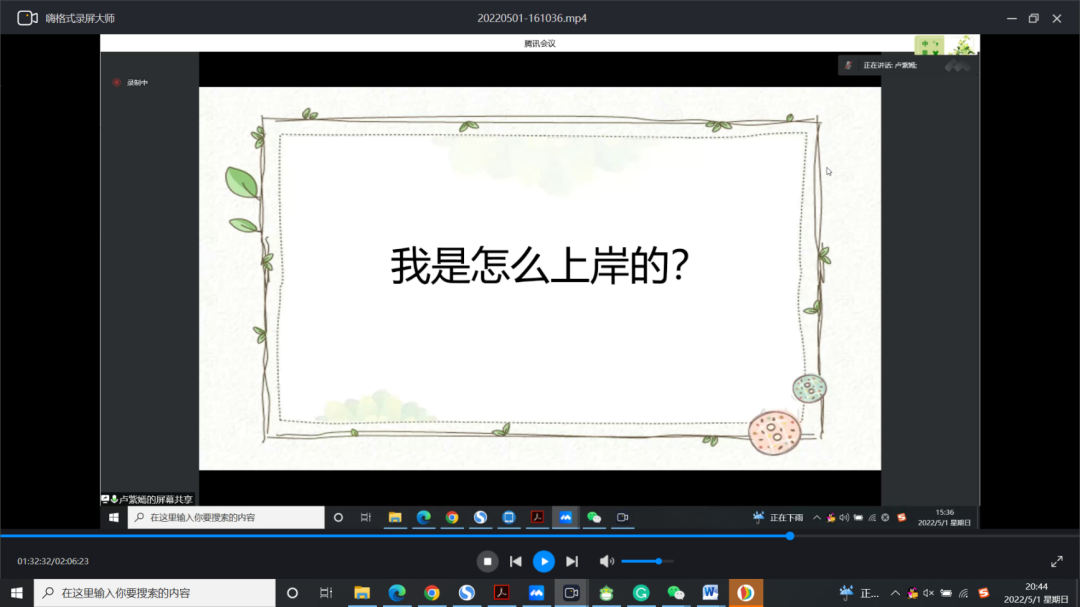Open Task View on host taskbar
The image size is (1080, 607).
click(327, 593)
